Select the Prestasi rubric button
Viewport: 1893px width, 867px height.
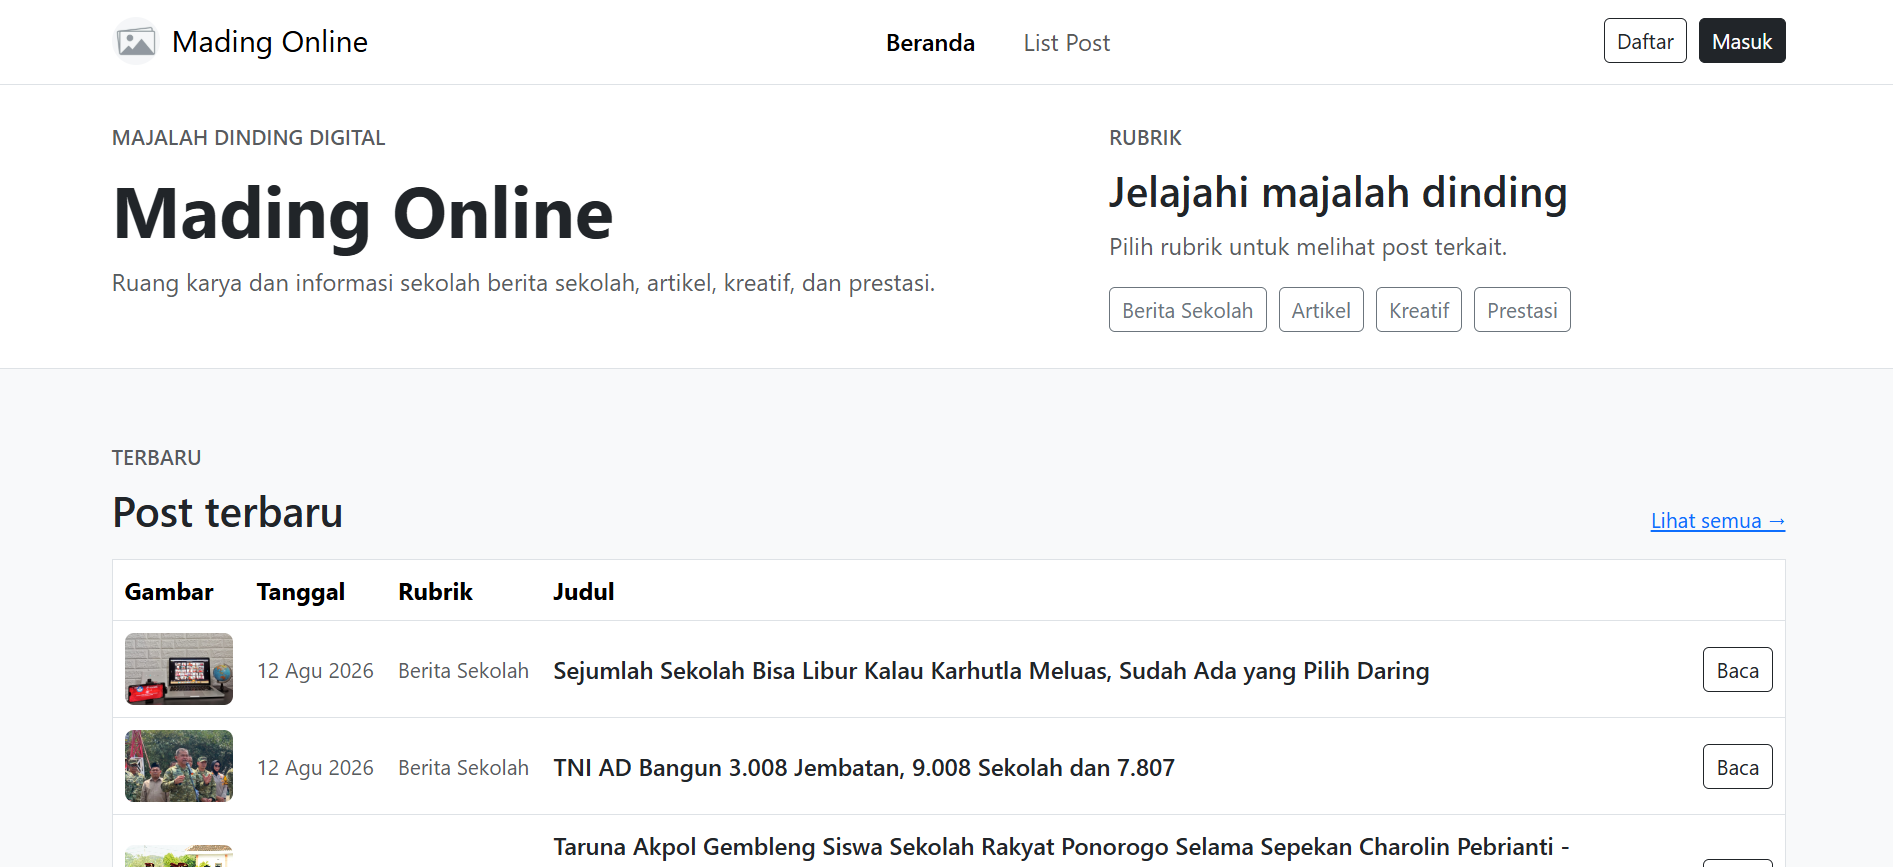[1522, 310]
